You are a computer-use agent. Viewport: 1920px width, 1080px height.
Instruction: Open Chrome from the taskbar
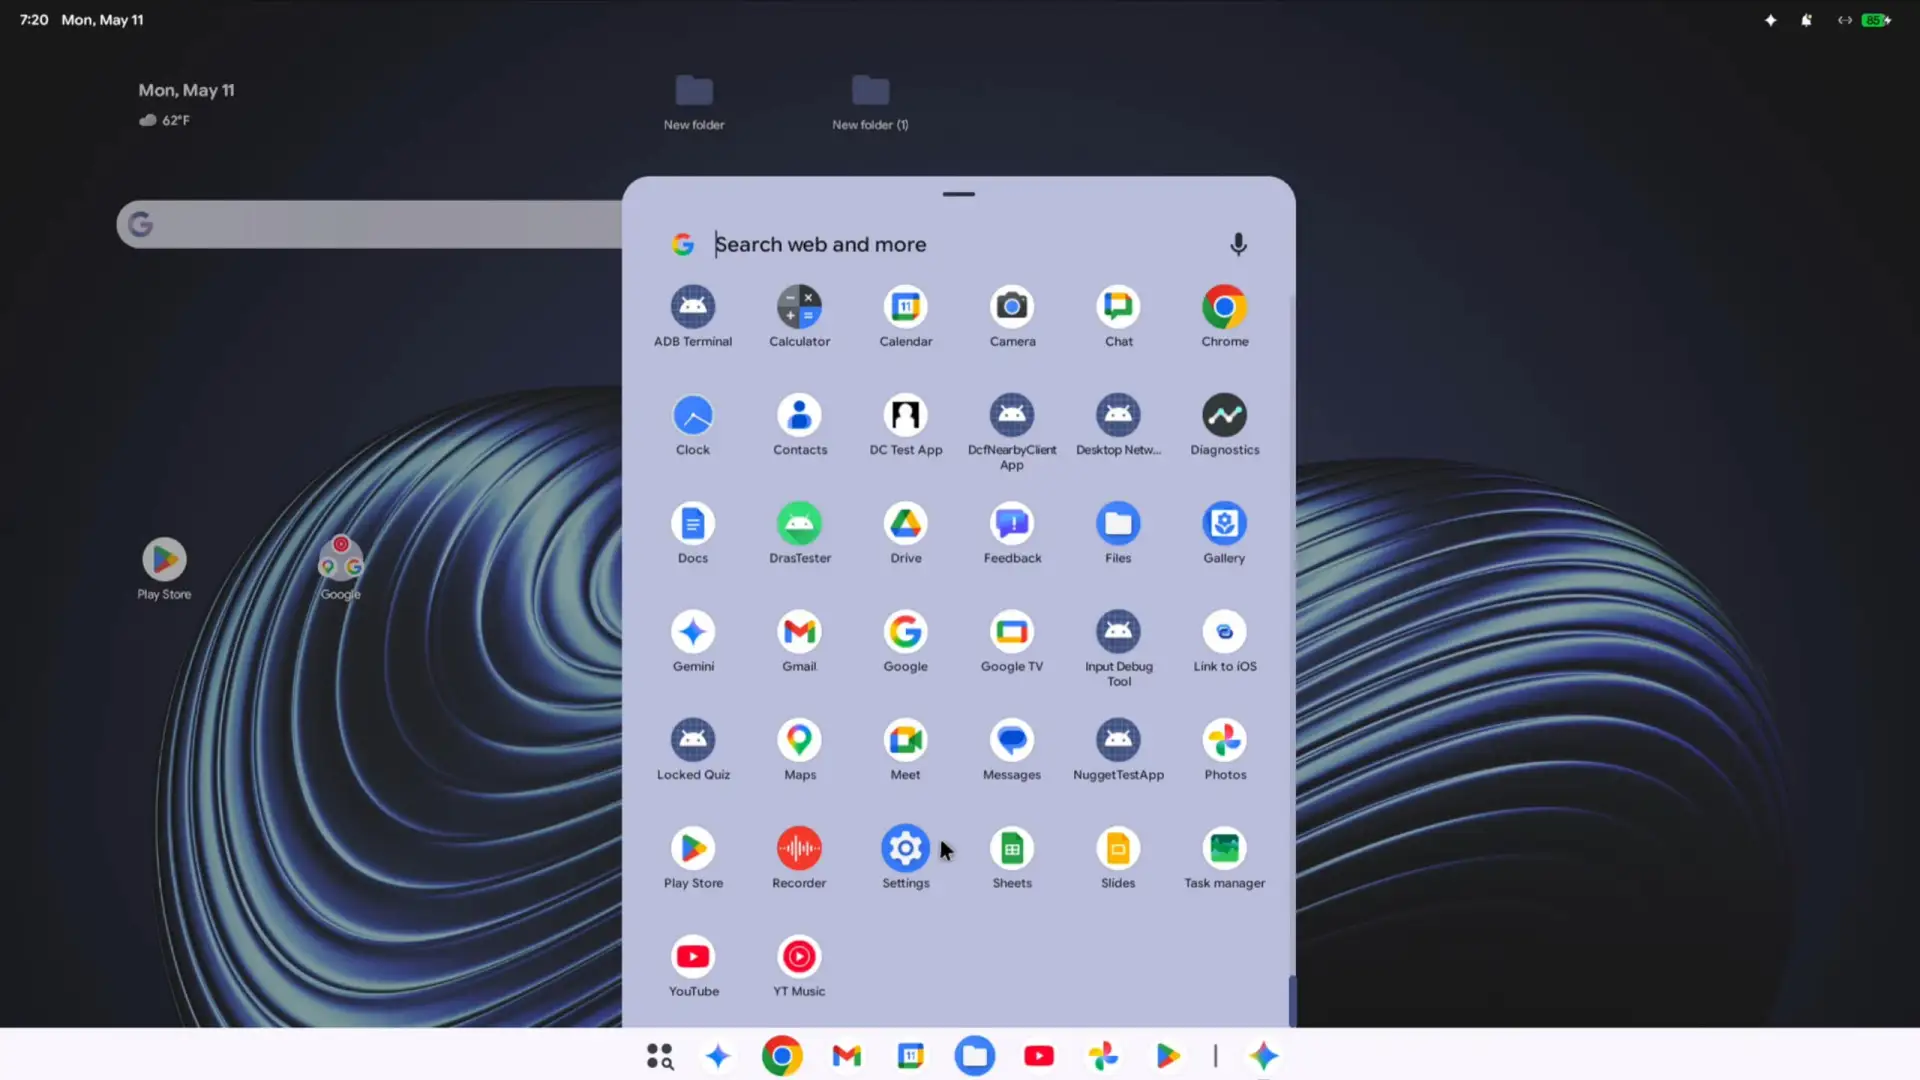(782, 1056)
